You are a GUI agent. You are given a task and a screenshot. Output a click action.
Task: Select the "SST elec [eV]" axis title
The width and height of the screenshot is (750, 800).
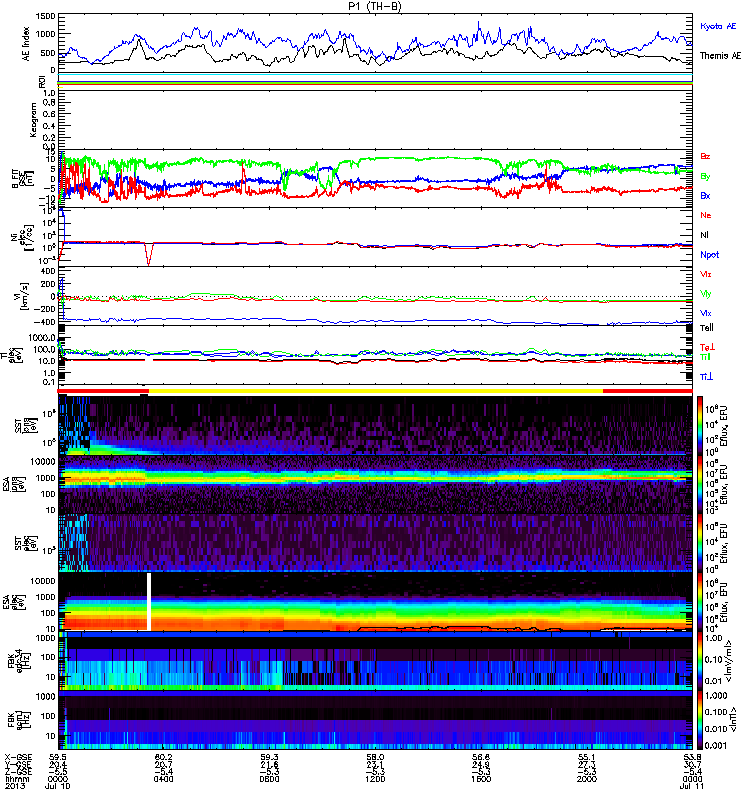pyautogui.click(x=25, y=543)
